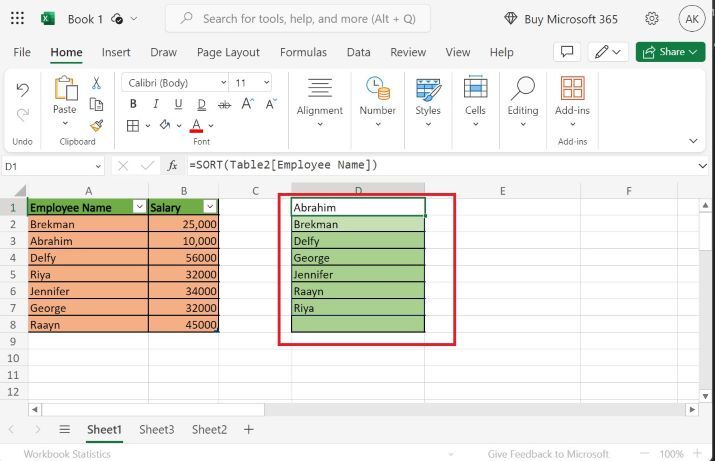715x461 pixels.
Task: Open the Cells group
Action: point(475,103)
